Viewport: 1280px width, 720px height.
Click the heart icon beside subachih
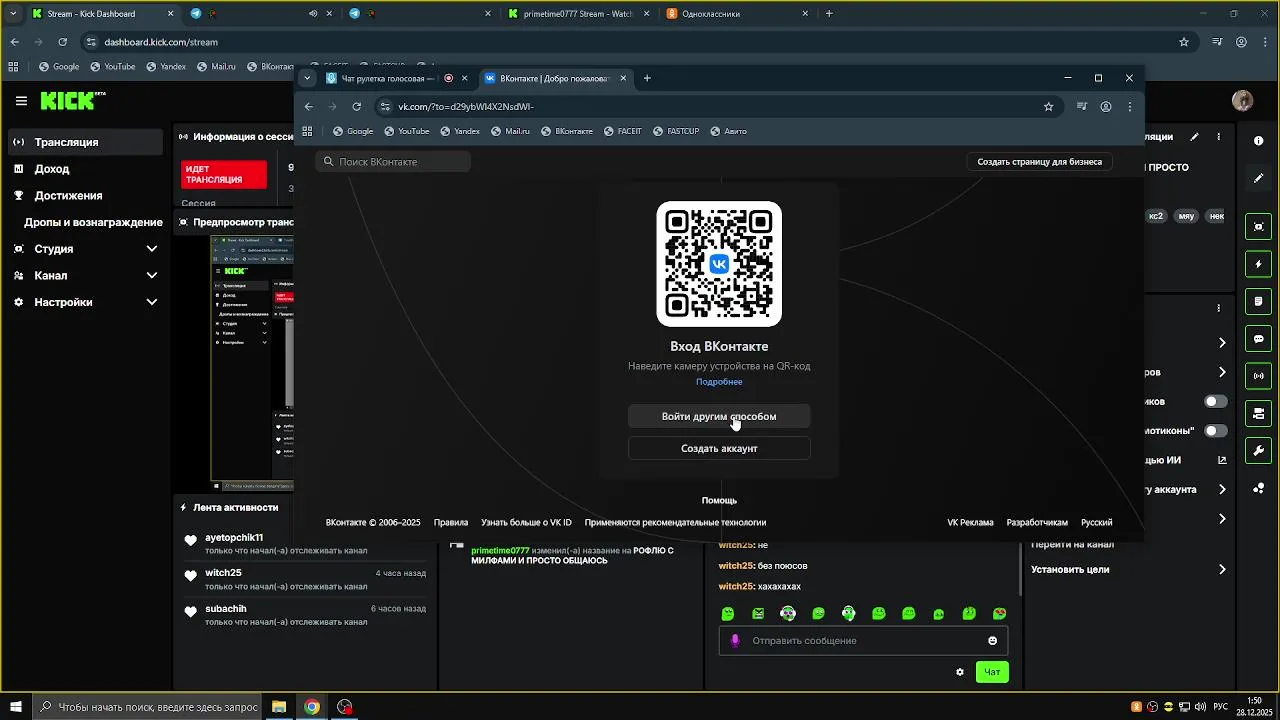click(x=190, y=612)
